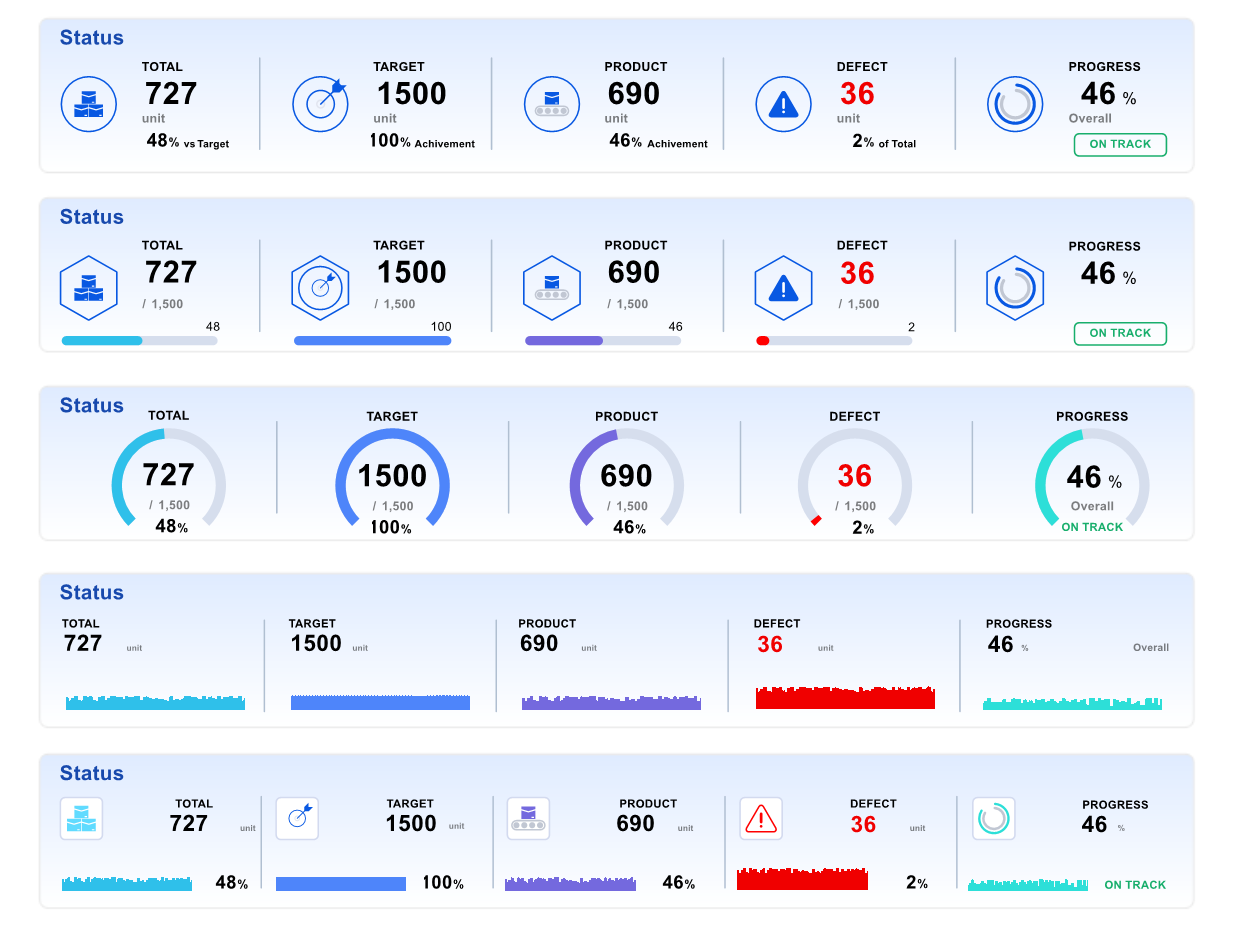Click red sparkline in icon-less DEFECT card
The height and width of the screenshot is (925, 1234).
pyautogui.click(x=845, y=697)
